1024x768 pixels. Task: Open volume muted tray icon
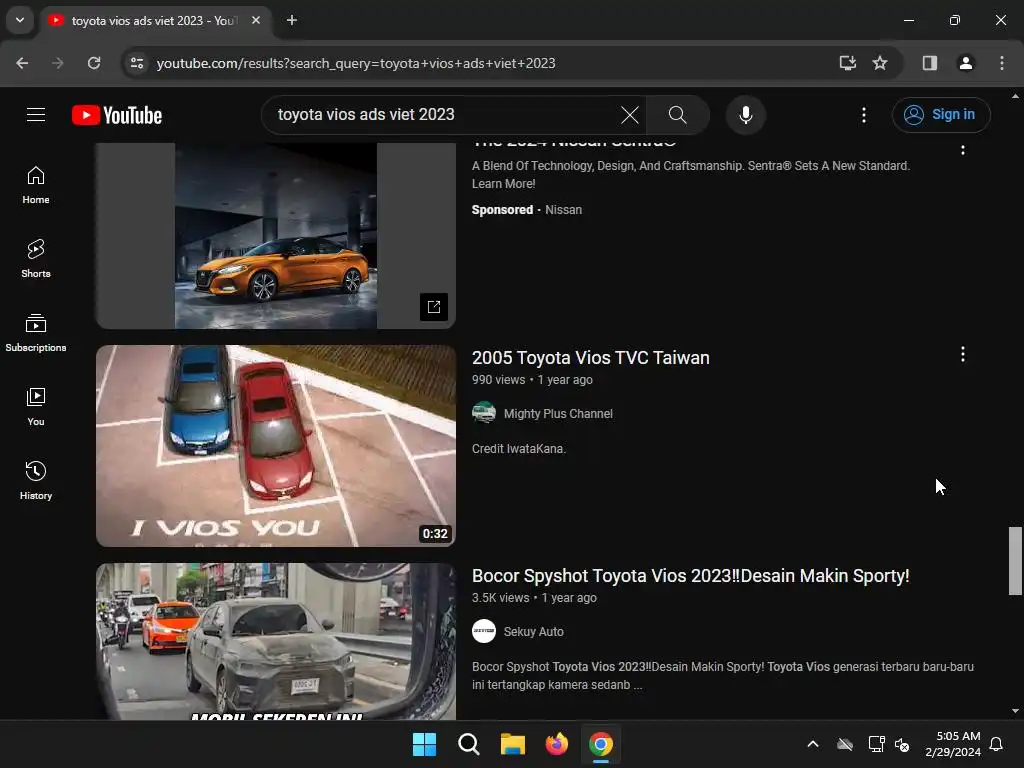click(902, 744)
